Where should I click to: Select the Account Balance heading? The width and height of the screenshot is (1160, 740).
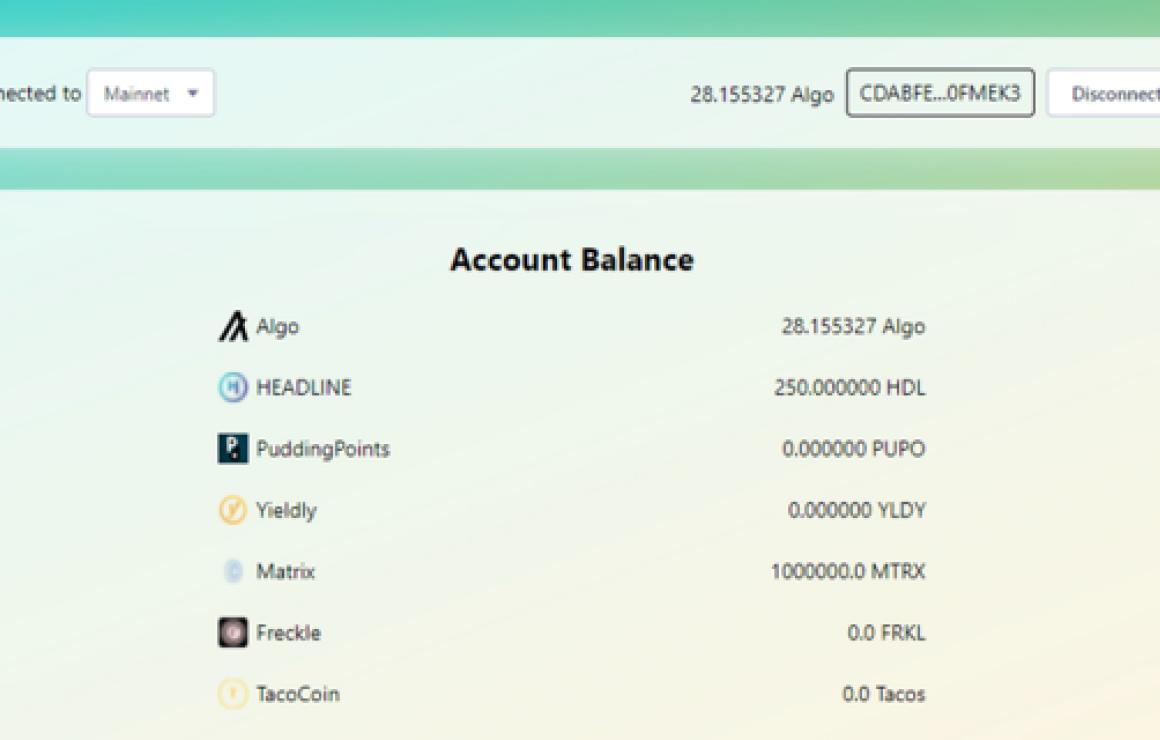[x=573, y=260]
